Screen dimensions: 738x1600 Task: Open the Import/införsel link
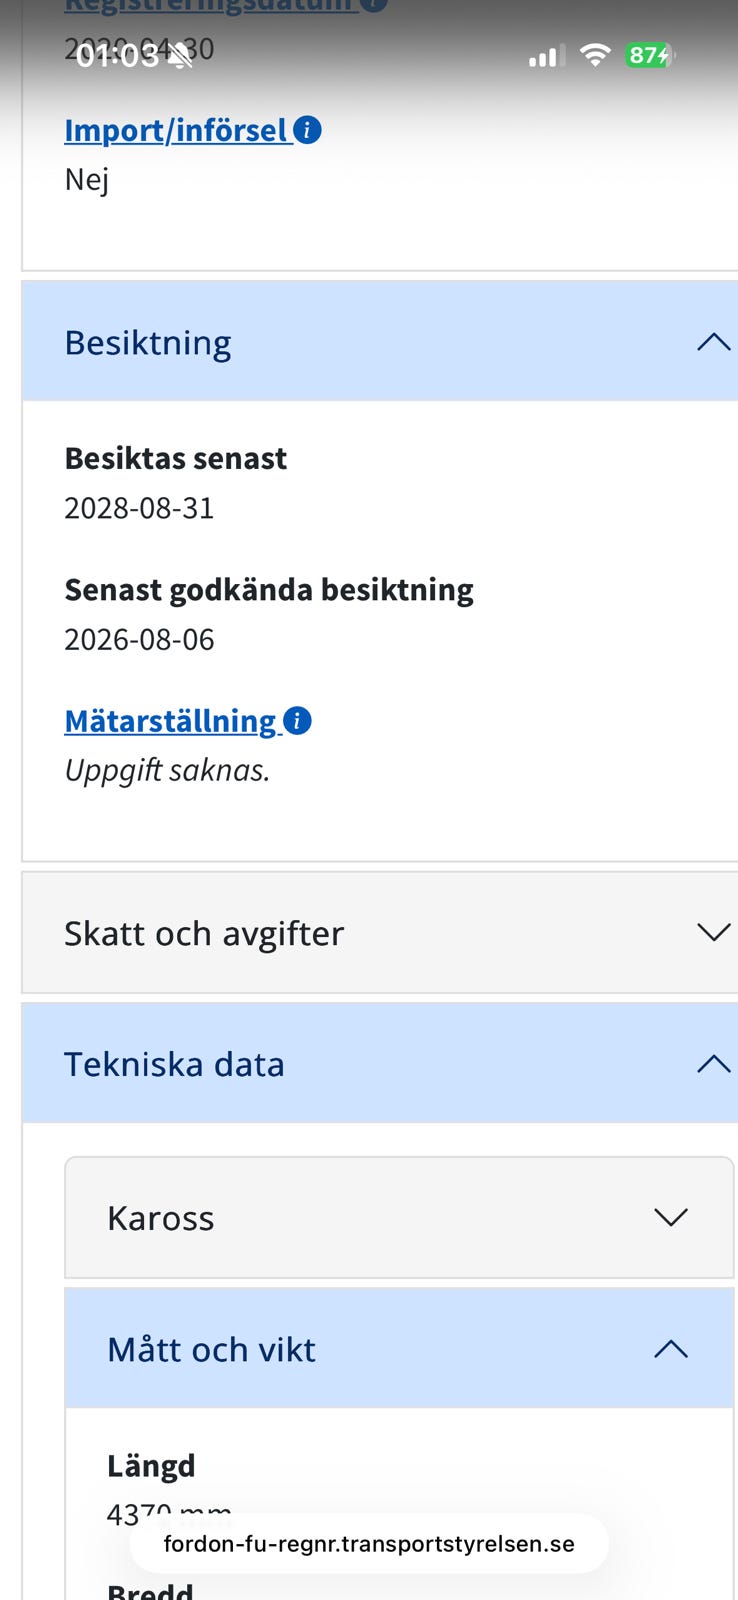pyautogui.click(x=176, y=130)
